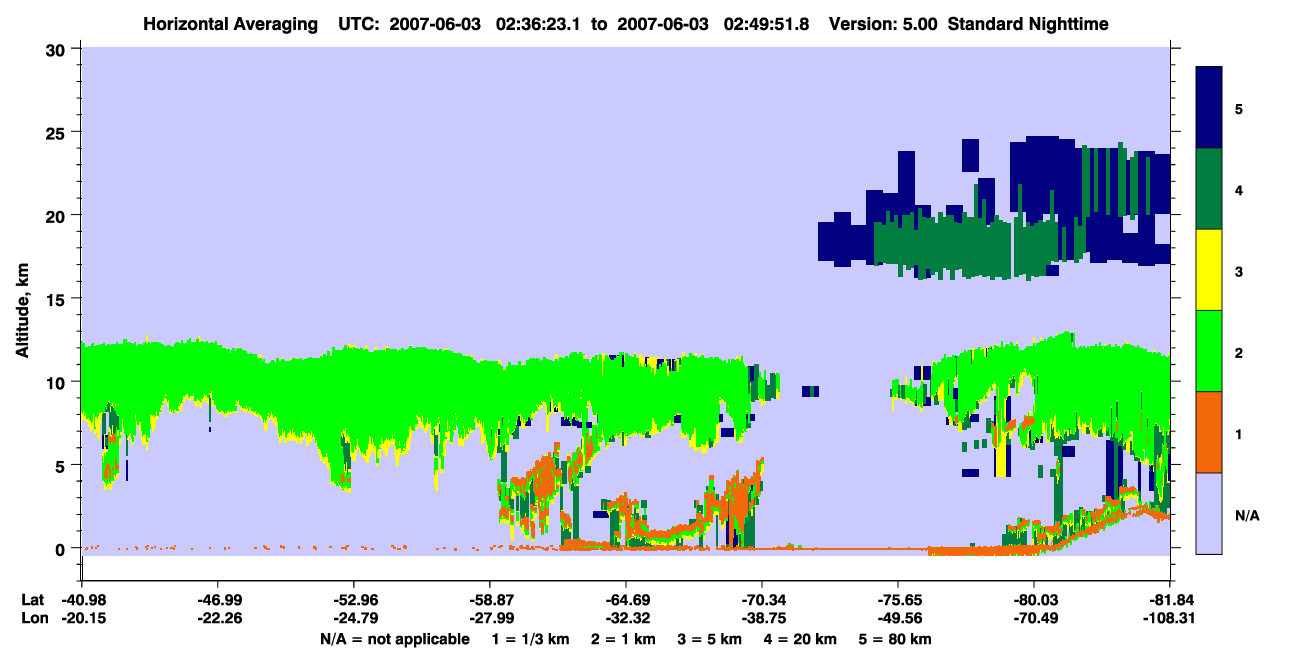
Task: Click the color bar label '5'
Action: click(1239, 108)
